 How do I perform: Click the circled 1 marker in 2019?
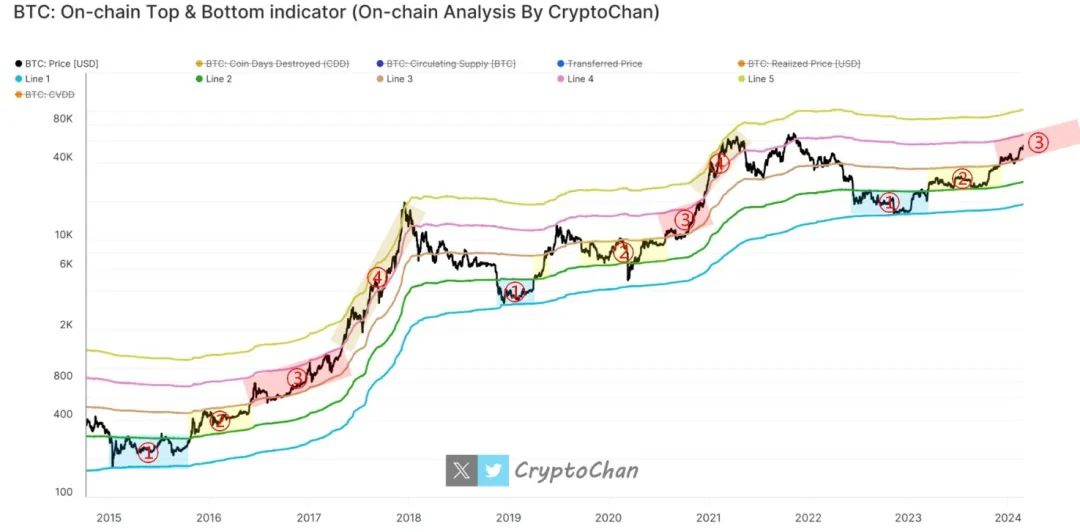(x=514, y=293)
